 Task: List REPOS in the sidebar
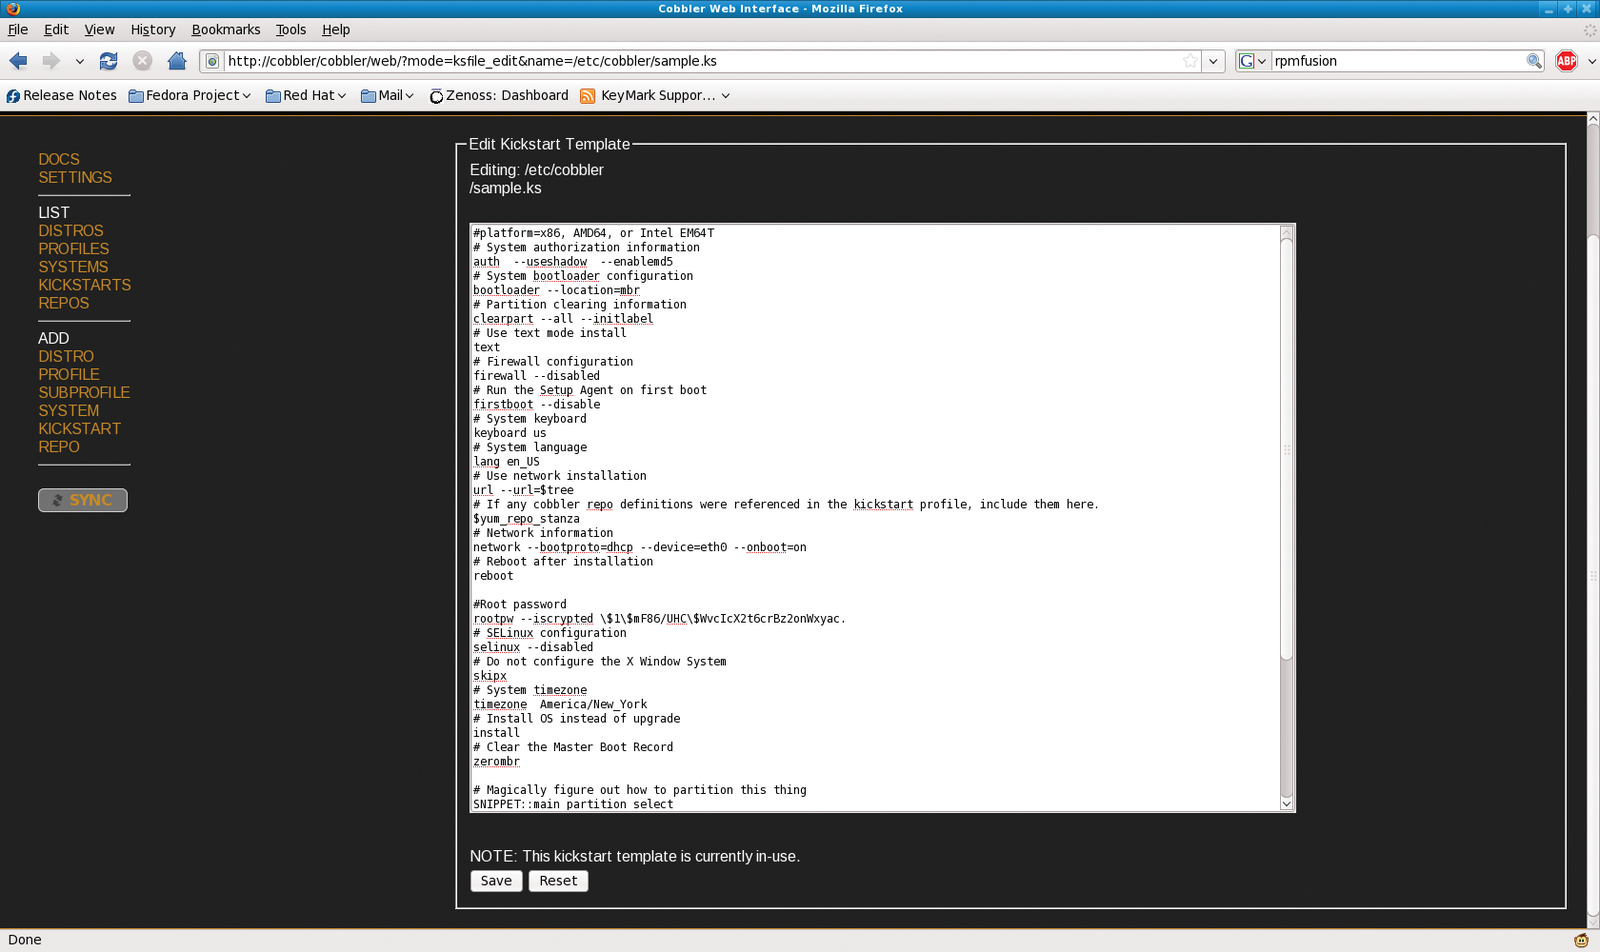point(64,303)
